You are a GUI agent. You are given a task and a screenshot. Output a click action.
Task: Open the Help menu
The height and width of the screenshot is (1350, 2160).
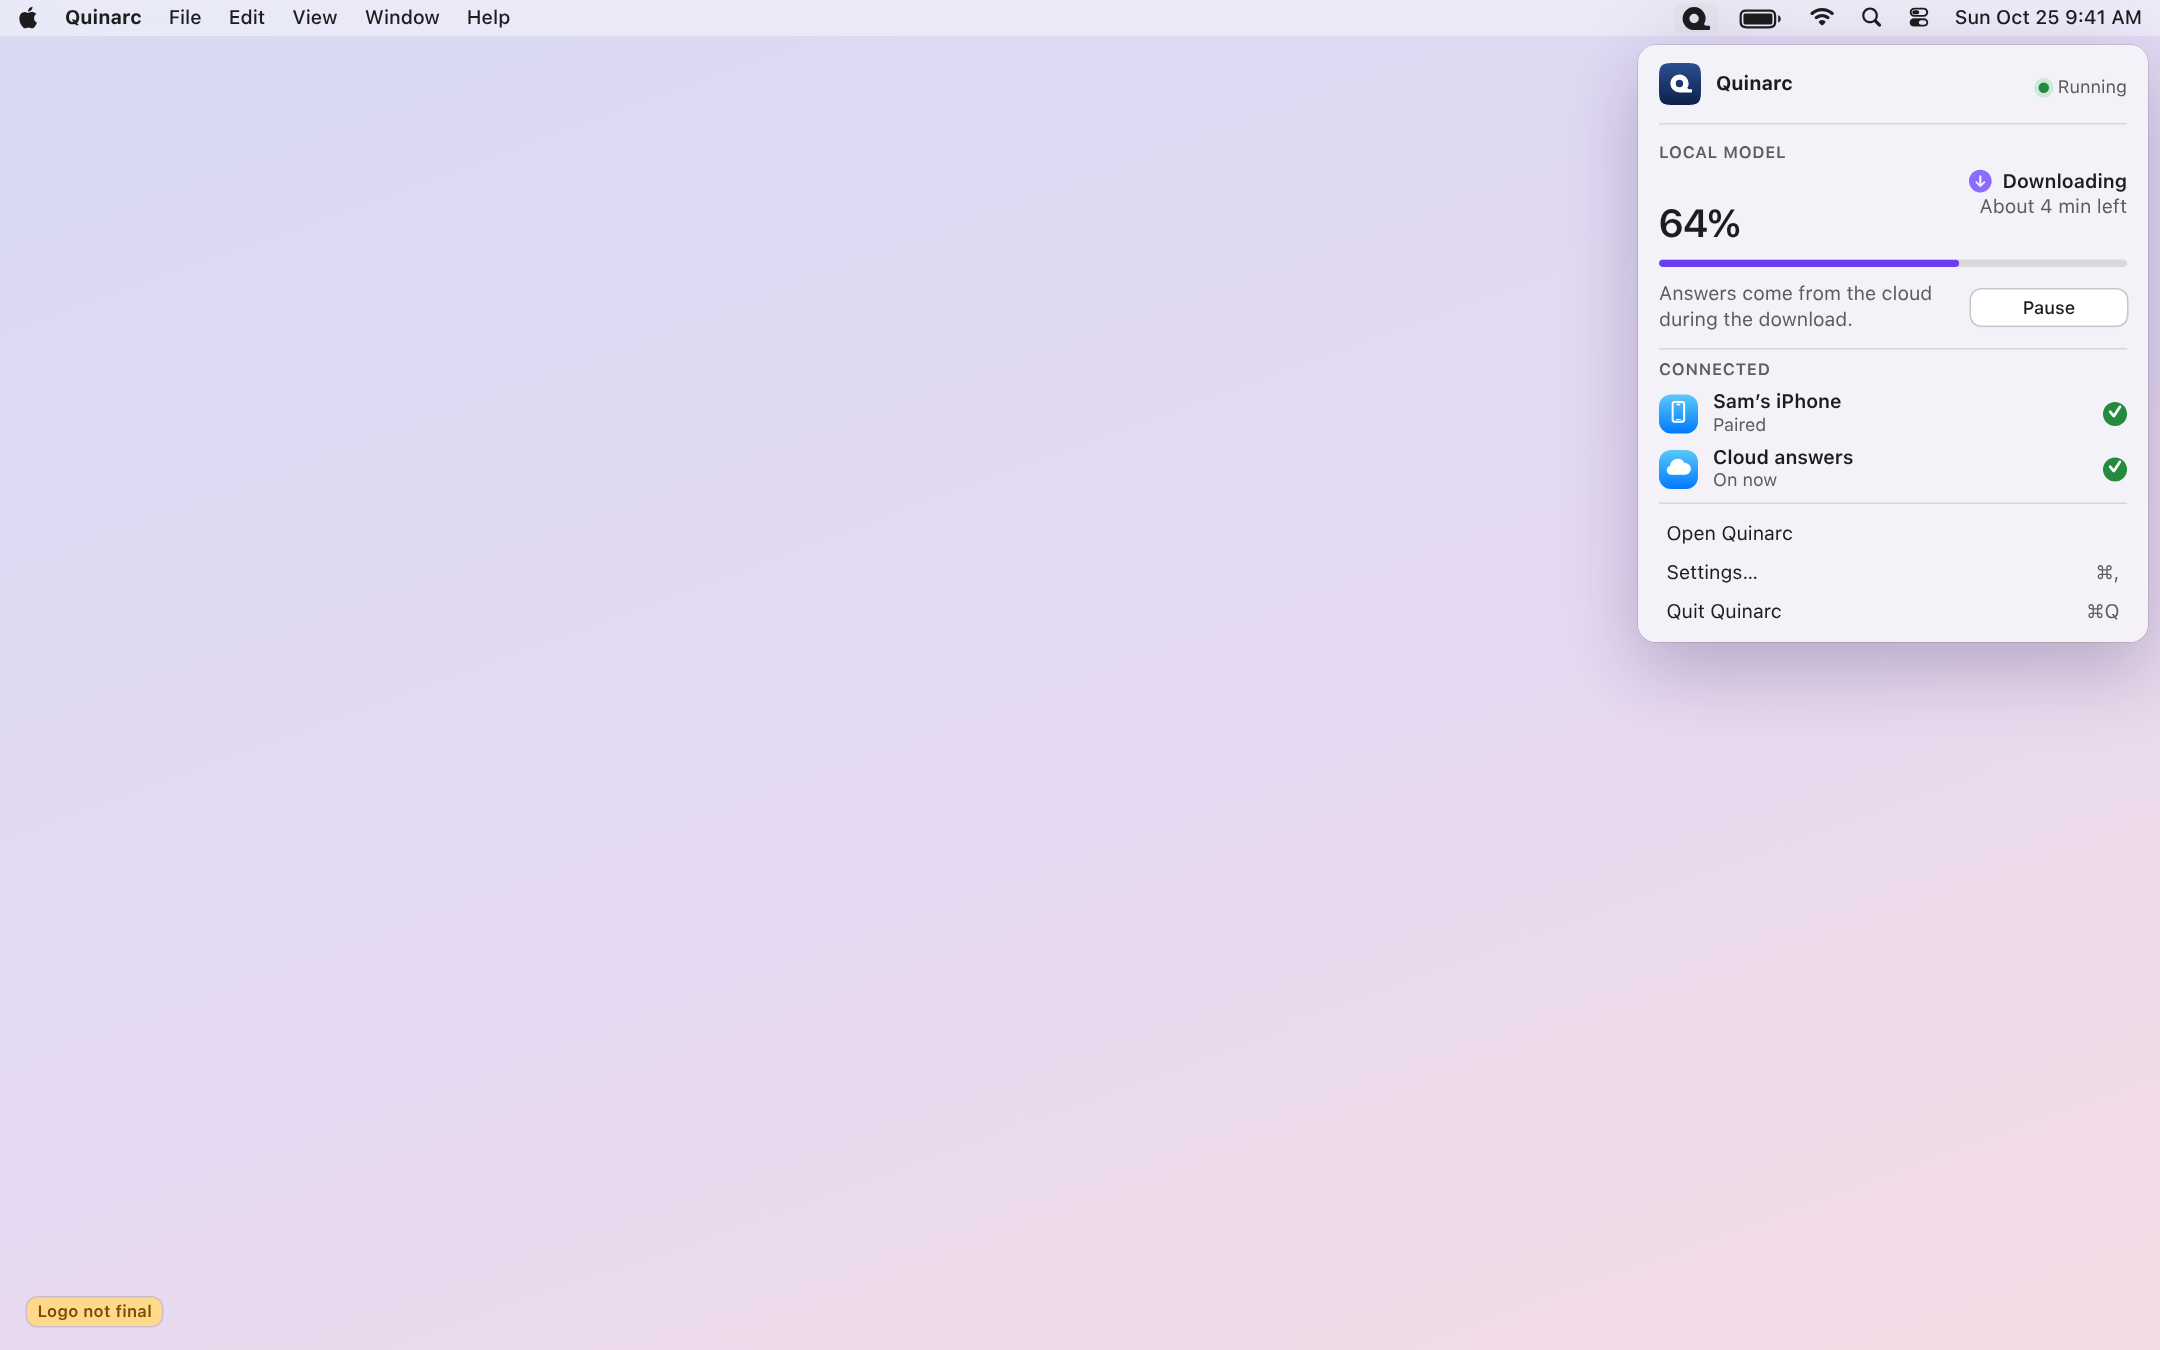tap(488, 18)
